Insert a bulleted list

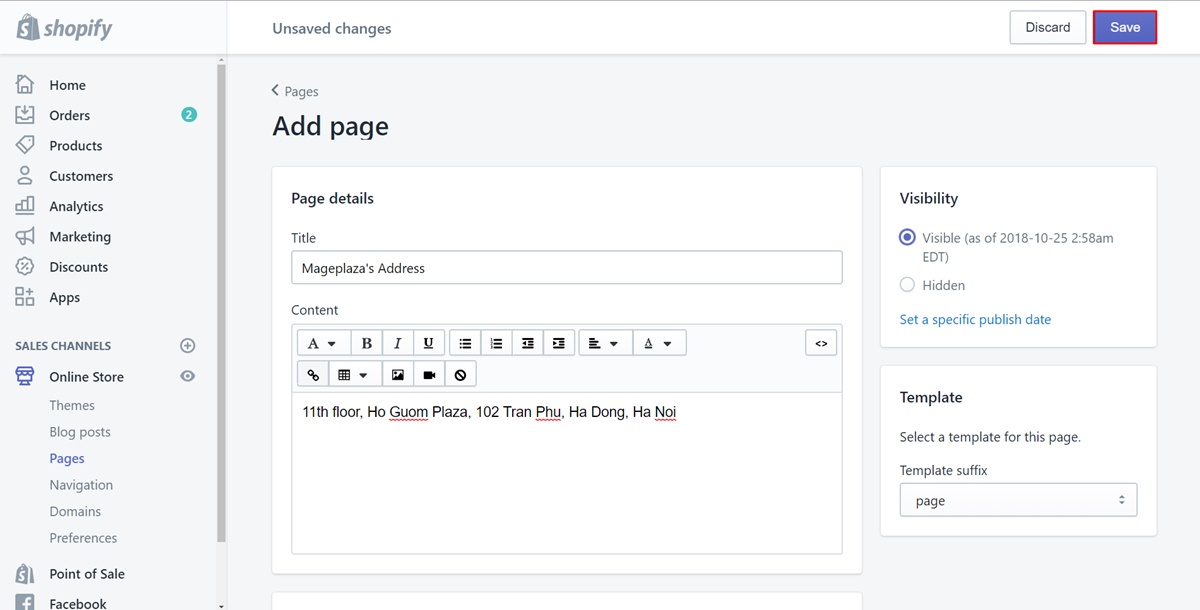click(465, 343)
